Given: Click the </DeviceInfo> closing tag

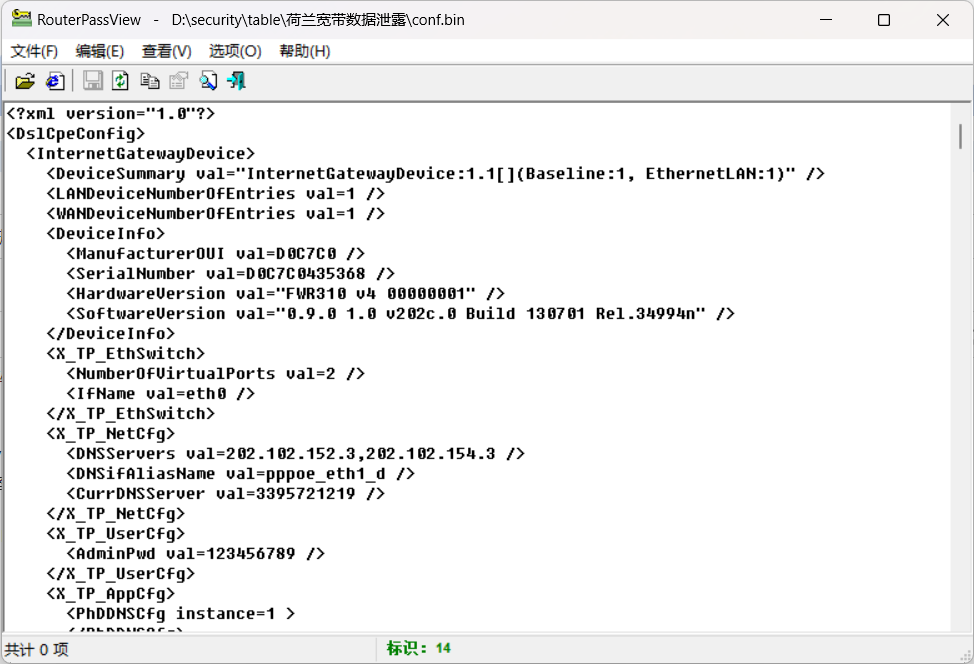Looking at the screenshot, I should click(111, 334).
